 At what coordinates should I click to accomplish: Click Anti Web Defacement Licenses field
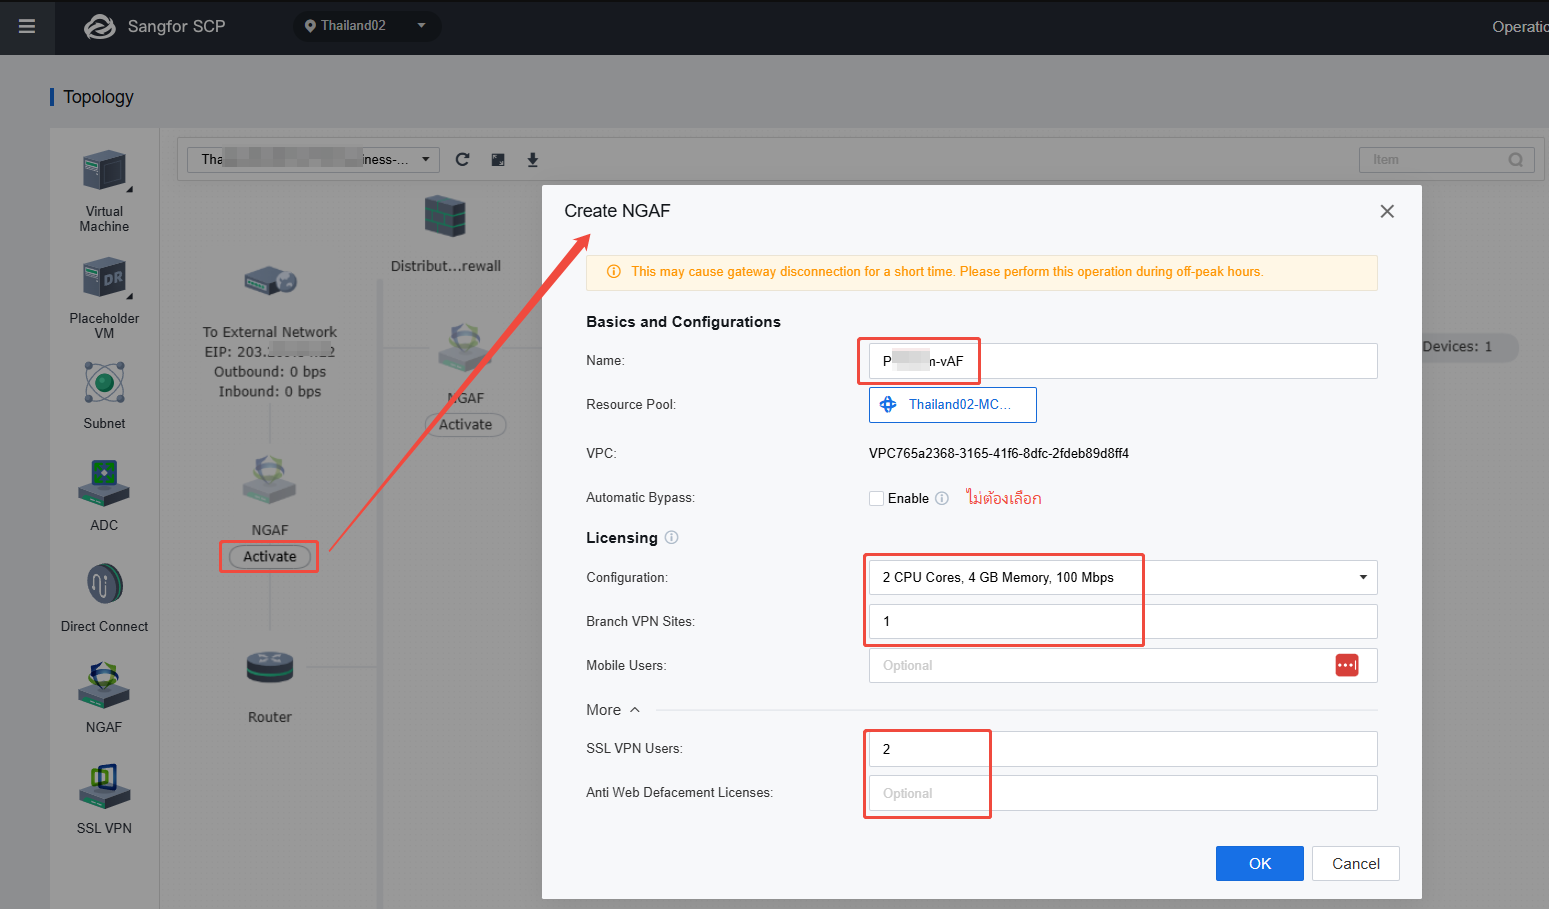pos(1123,793)
